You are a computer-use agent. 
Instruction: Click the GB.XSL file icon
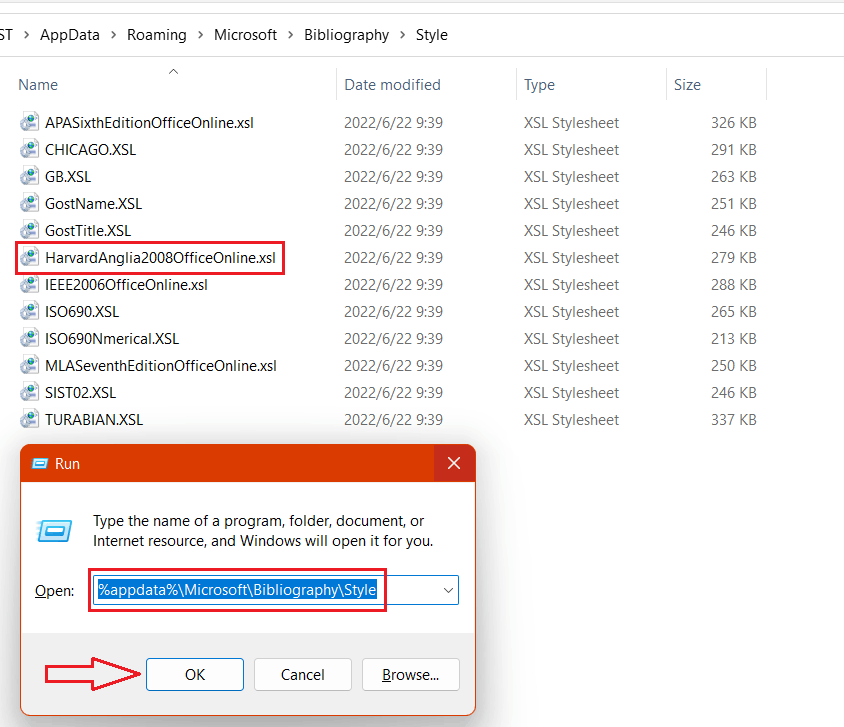30,176
